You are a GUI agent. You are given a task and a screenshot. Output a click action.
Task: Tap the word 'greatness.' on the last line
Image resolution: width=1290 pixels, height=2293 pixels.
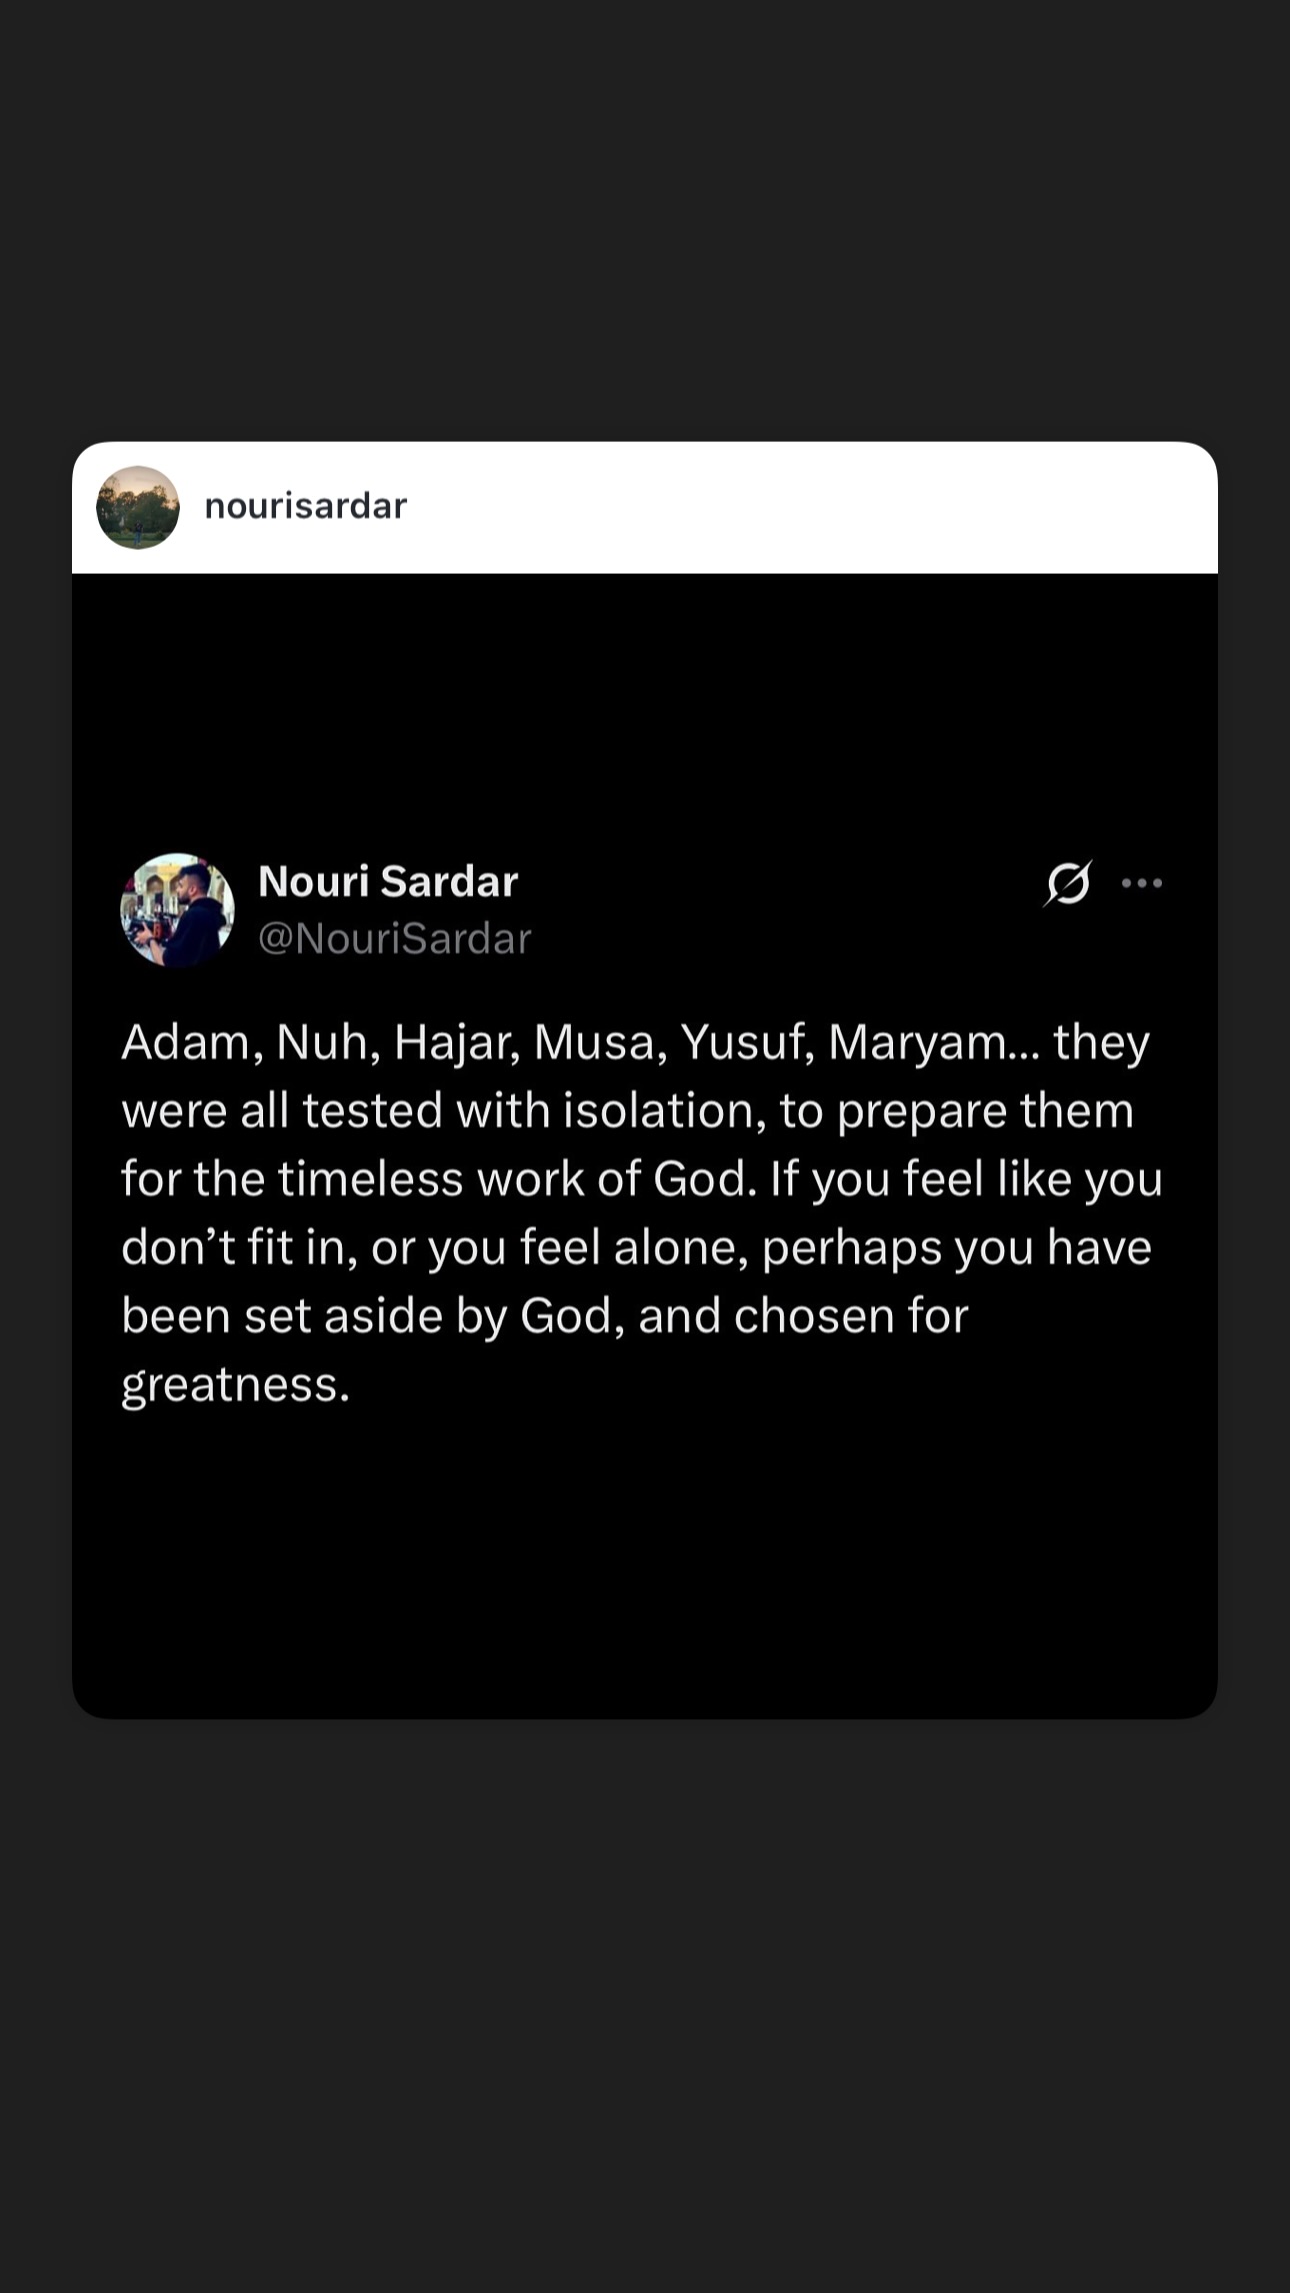[x=236, y=1385]
